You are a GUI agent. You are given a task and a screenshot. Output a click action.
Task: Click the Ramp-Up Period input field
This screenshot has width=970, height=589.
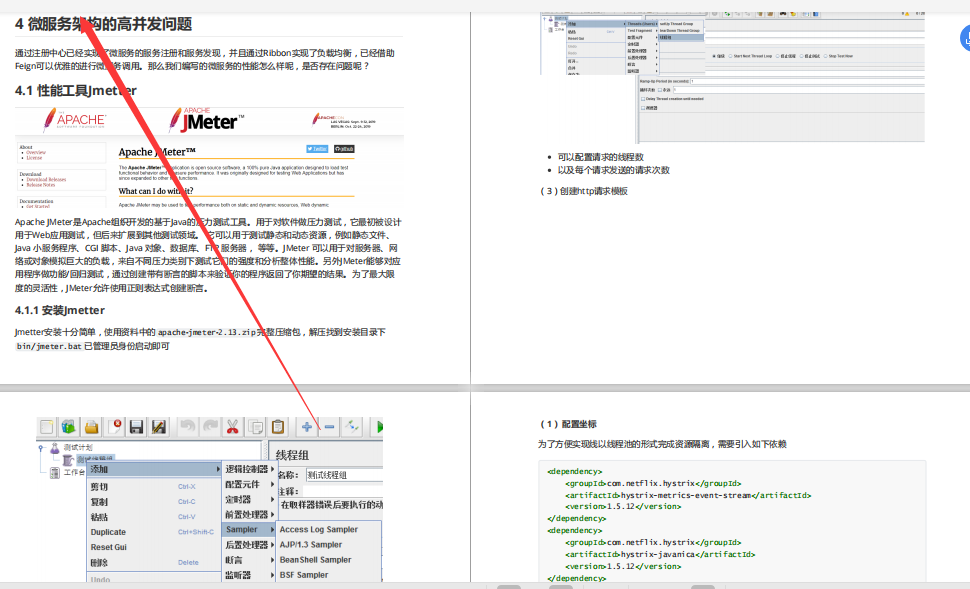coord(807,81)
